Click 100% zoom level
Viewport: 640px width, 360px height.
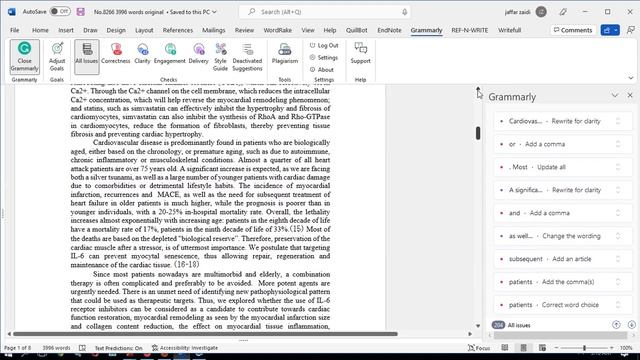point(626,348)
